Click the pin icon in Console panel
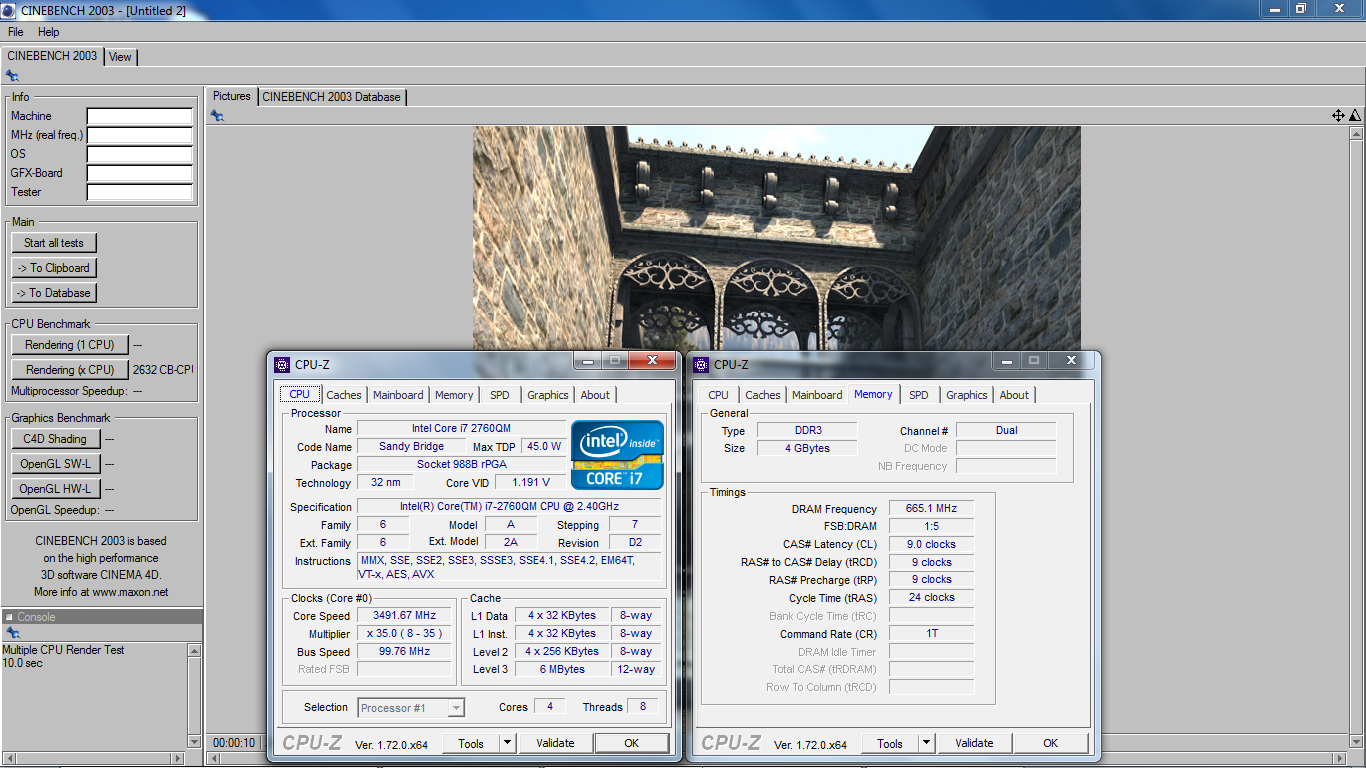1366x768 pixels. coord(12,633)
